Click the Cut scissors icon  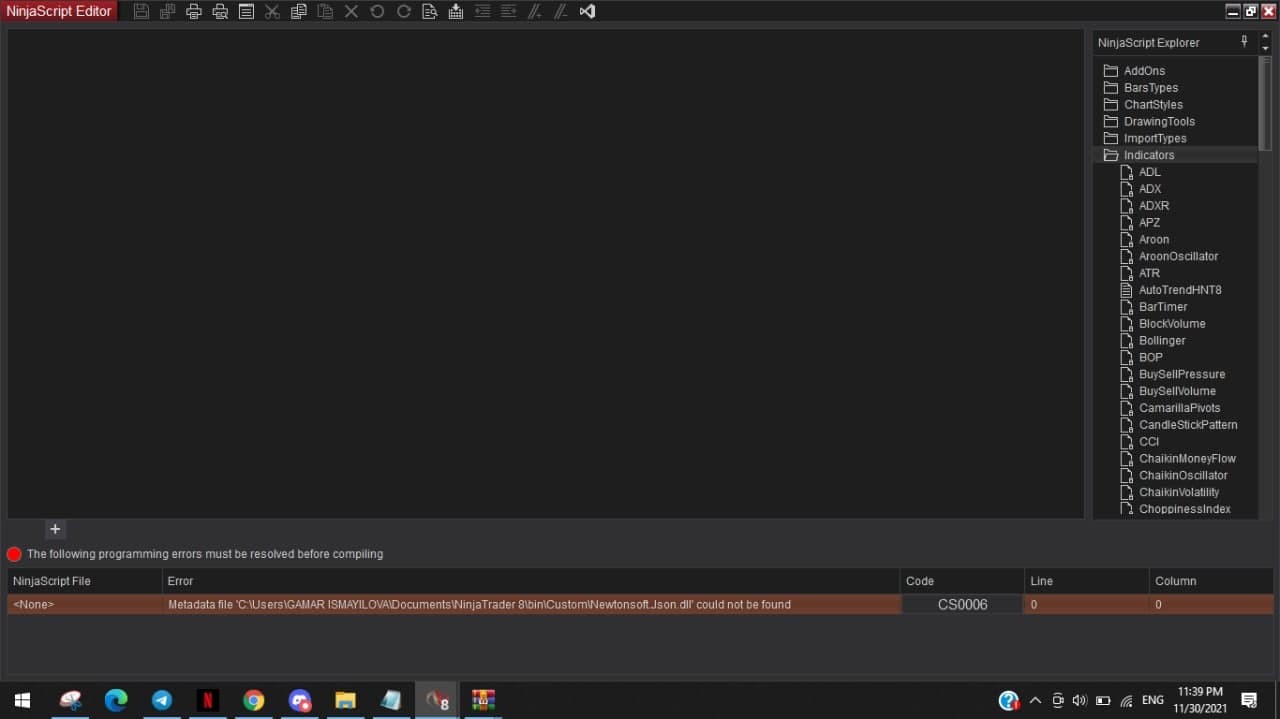pyautogui.click(x=272, y=11)
